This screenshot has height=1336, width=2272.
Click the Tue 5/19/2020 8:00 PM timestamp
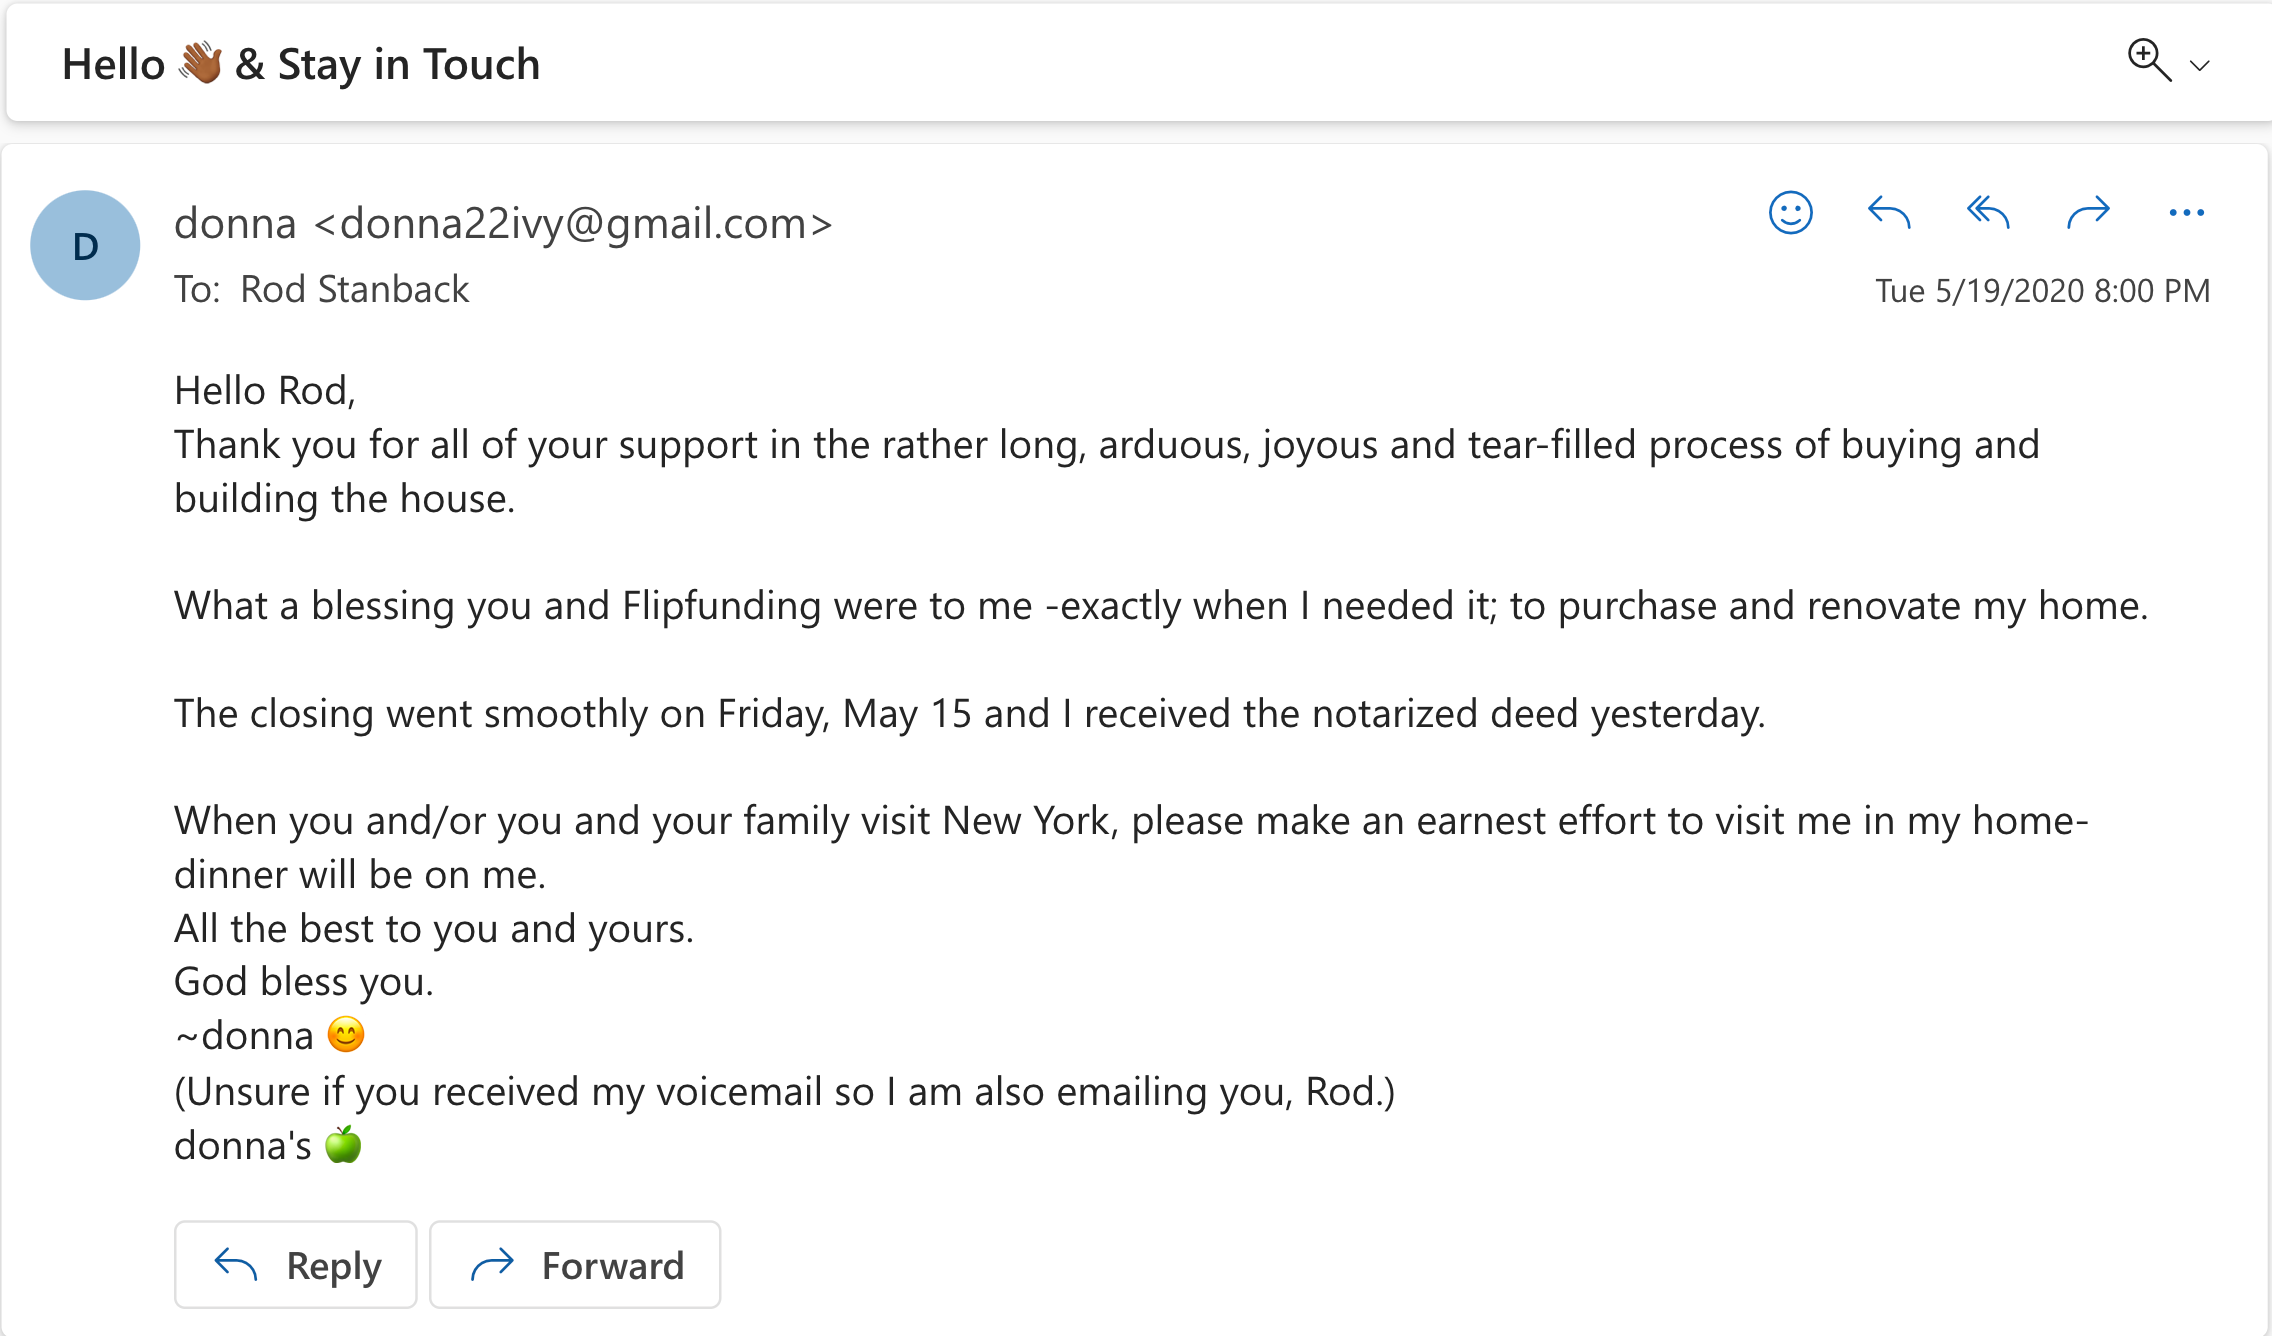[x=2042, y=290]
